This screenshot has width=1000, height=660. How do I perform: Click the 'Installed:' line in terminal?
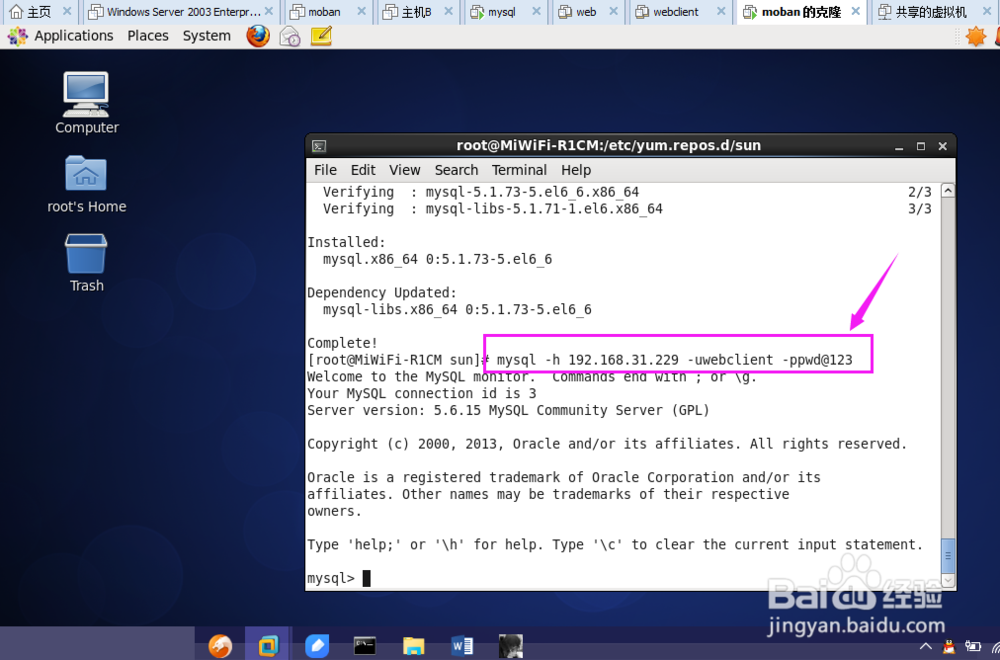[346, 242]
